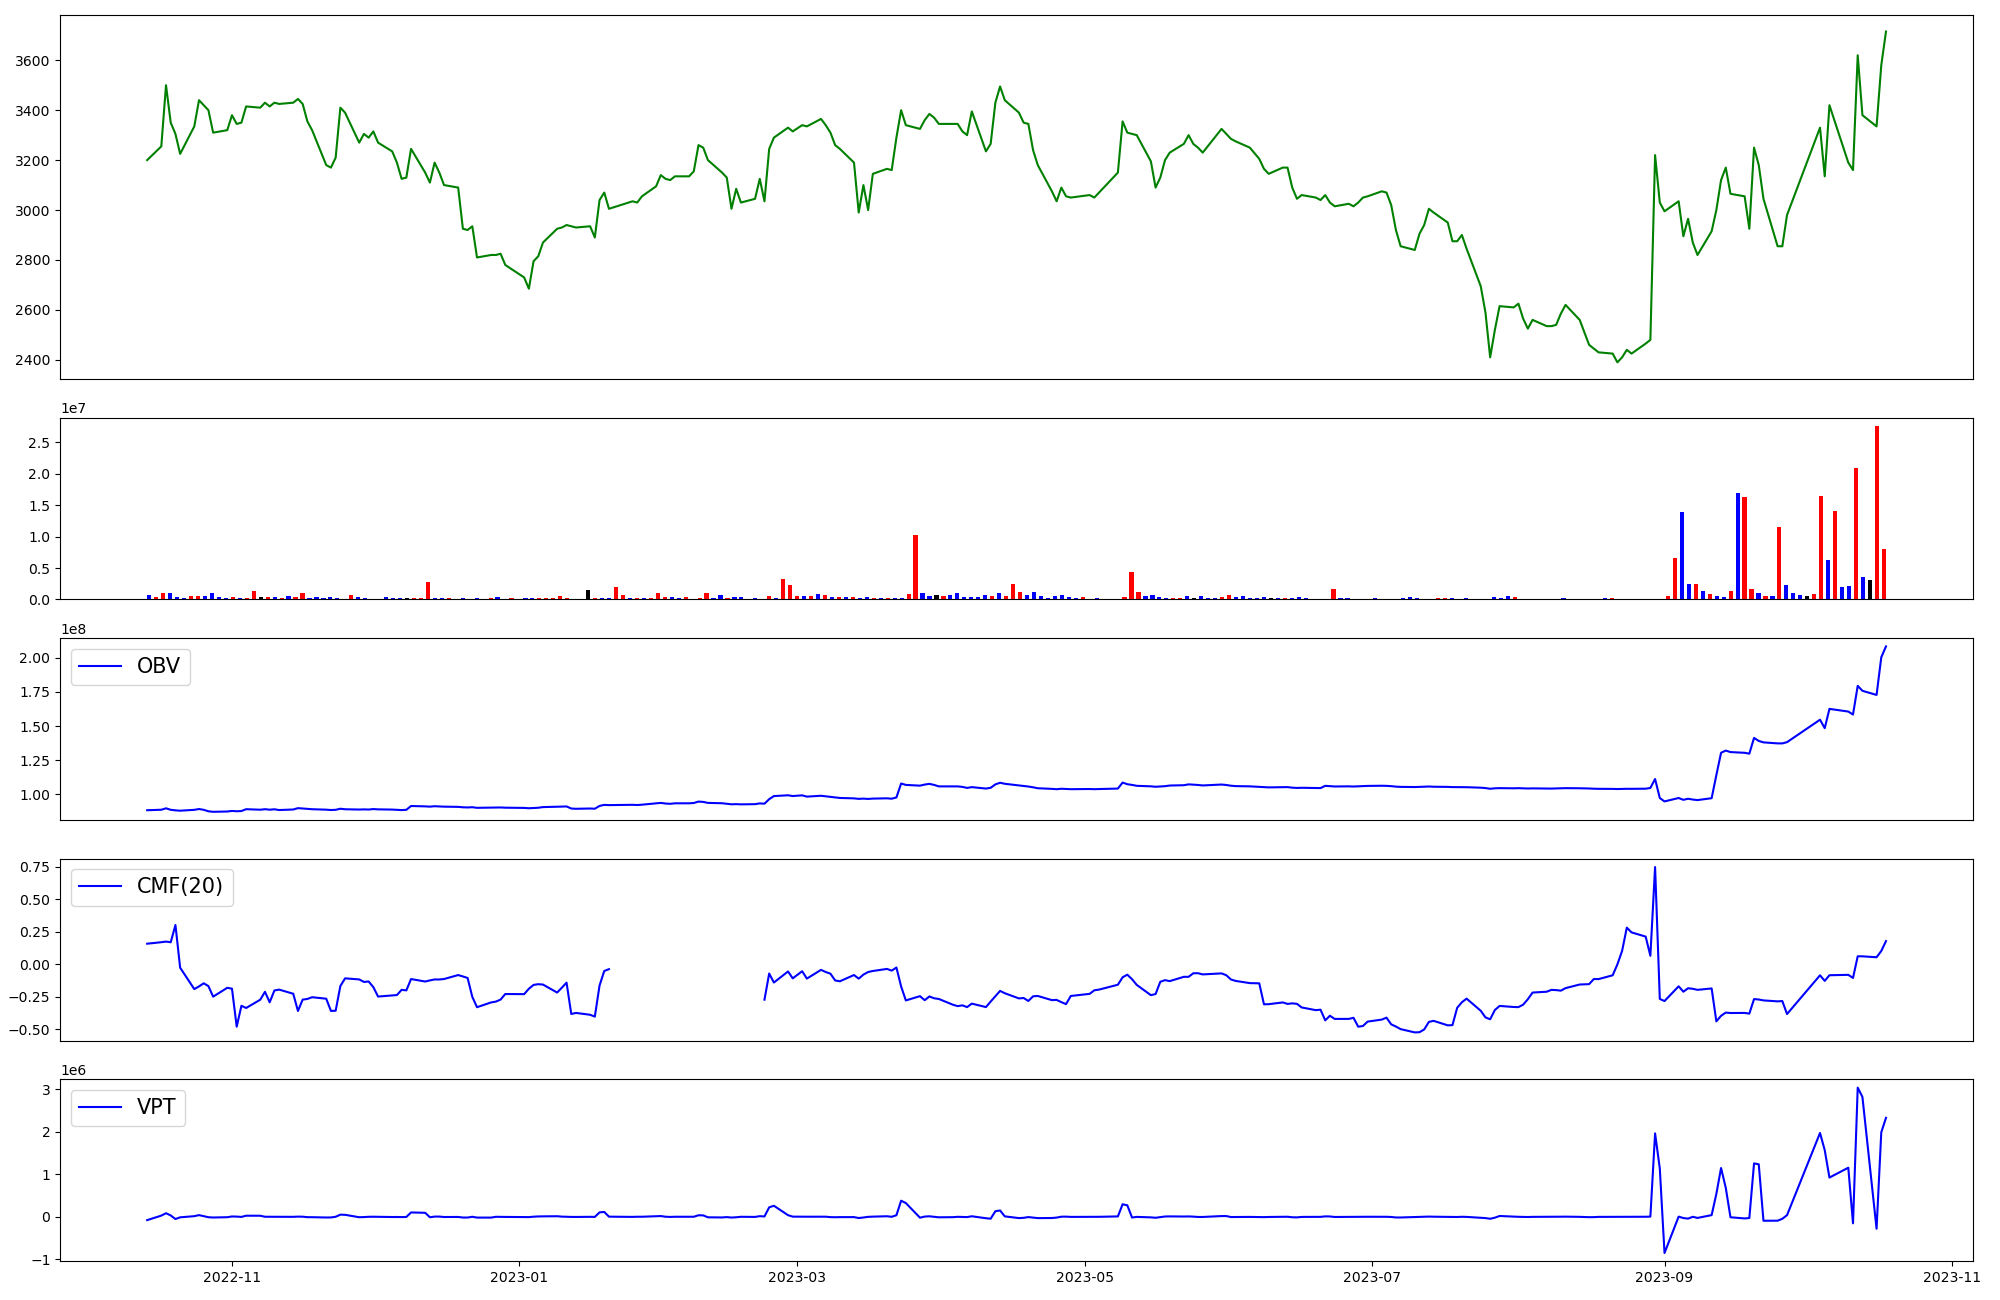Select the 2023-11 x-axis date label
The height and width of the screenshot is (1300, 2000).
click(x=1952, y=1277)
